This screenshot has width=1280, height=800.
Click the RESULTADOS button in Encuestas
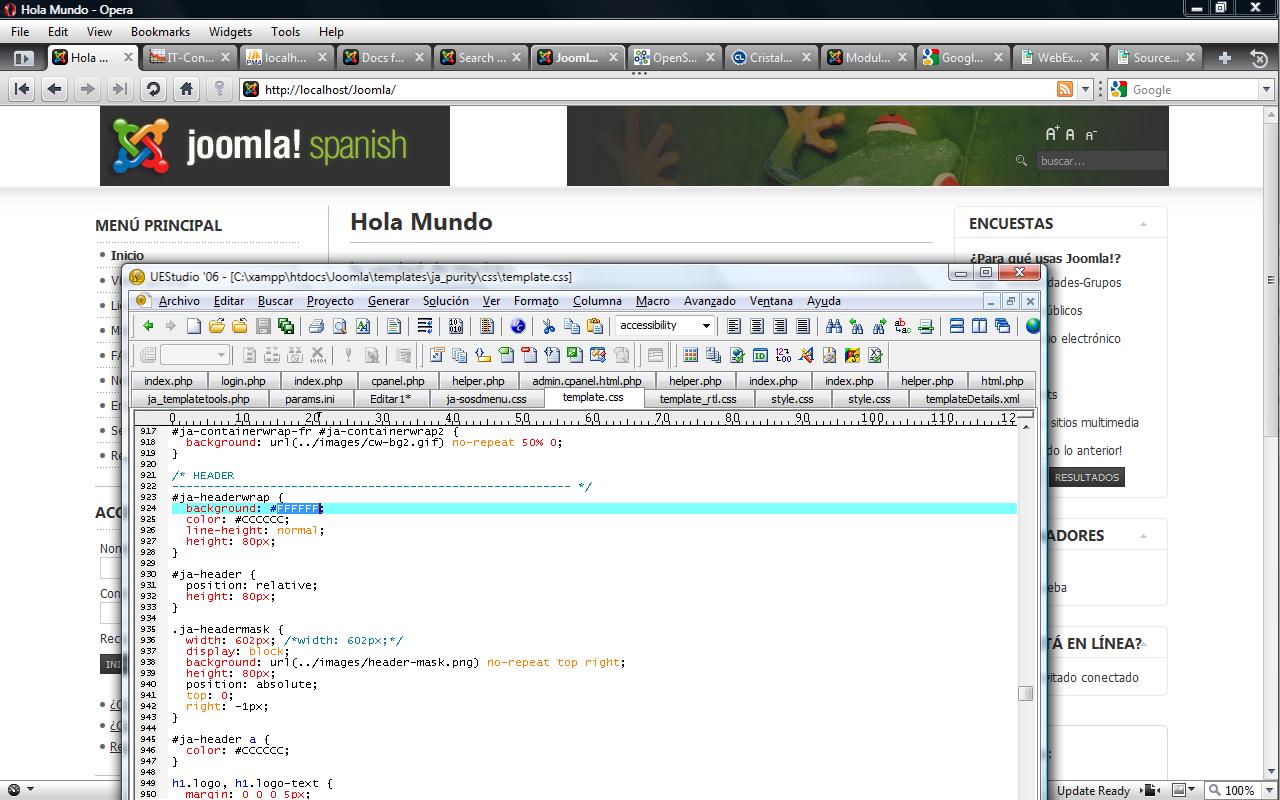[x=1086, y=477]
